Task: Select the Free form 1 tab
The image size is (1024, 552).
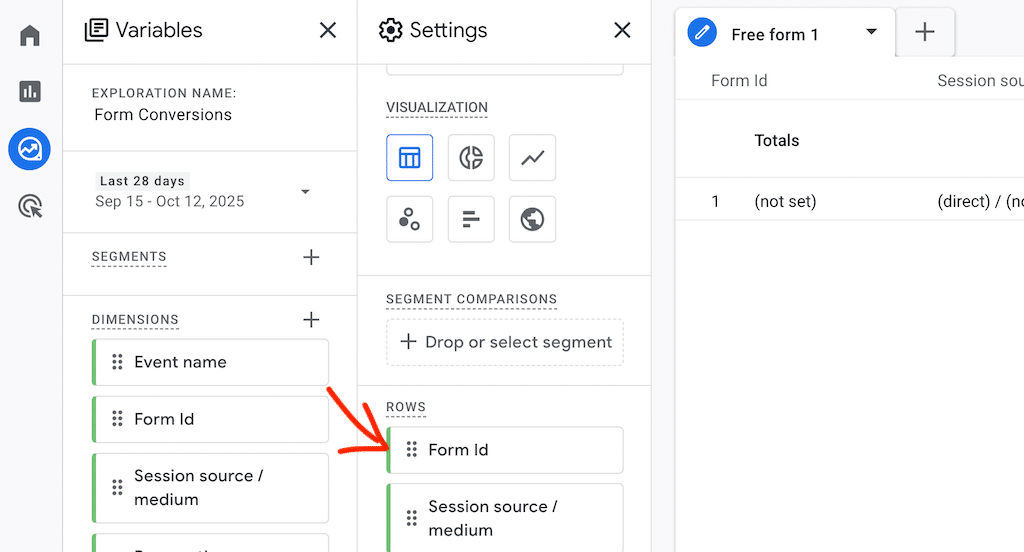Action: pos(774,34)
